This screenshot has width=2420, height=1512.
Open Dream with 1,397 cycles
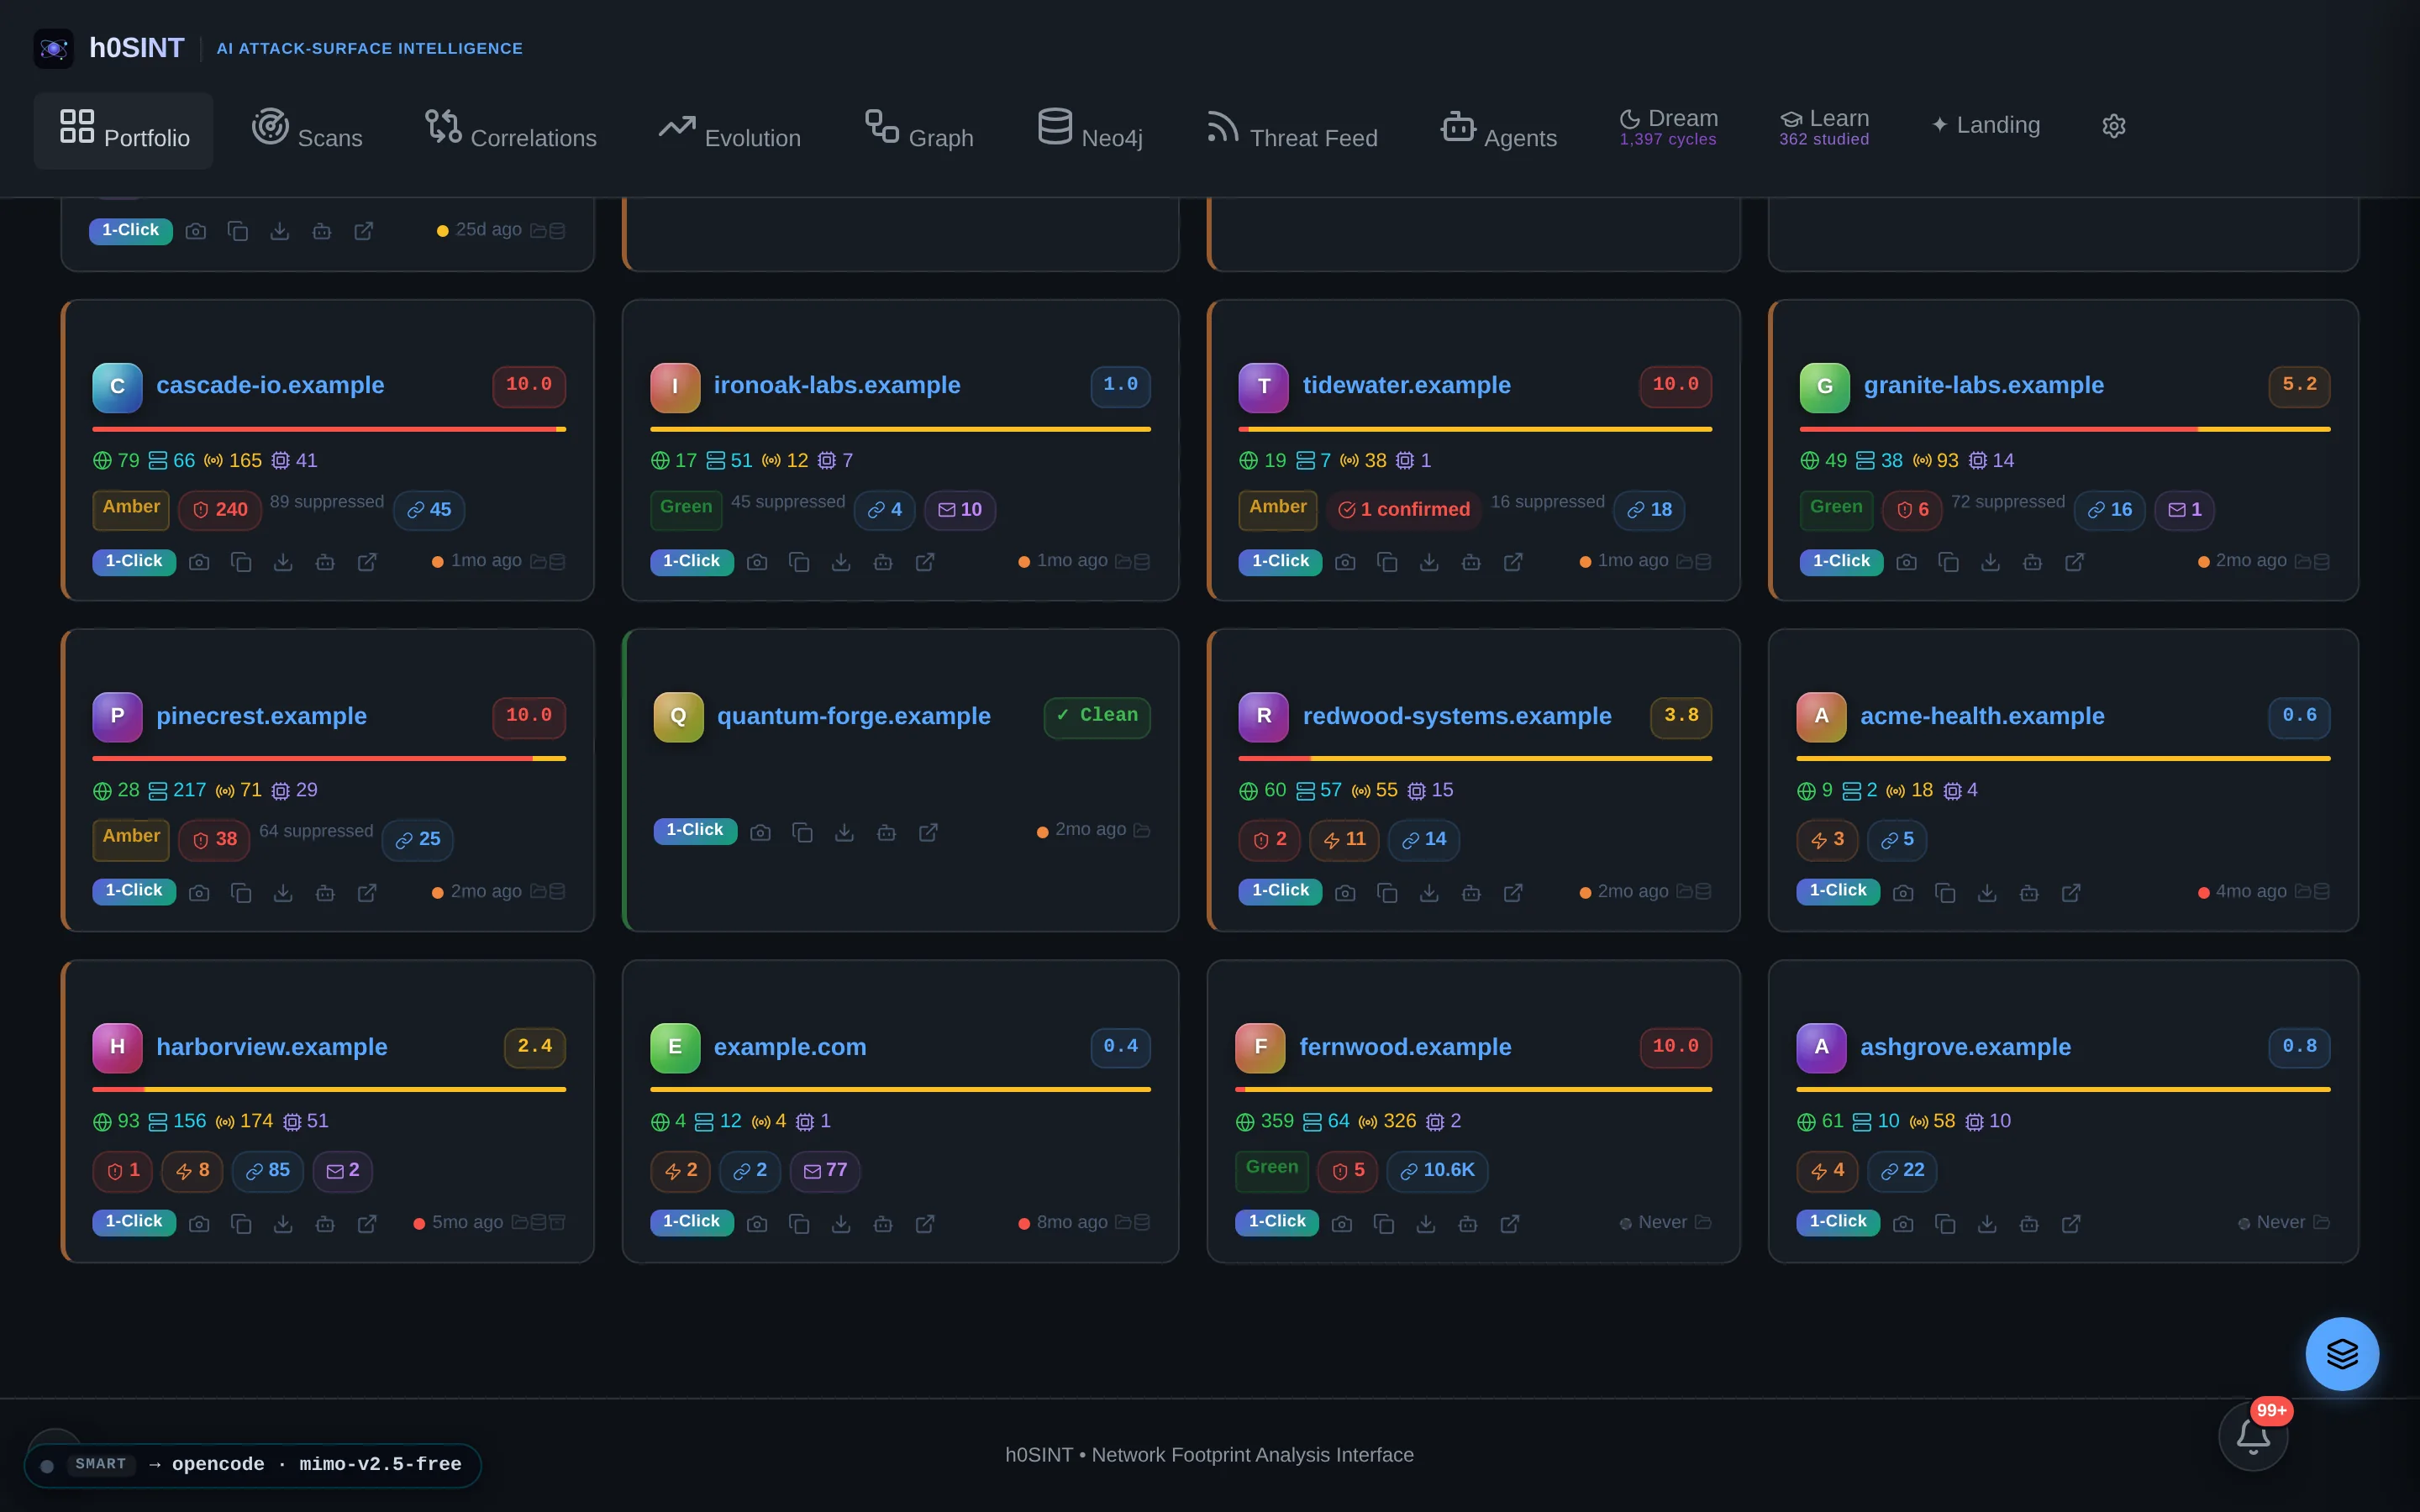coord(1668,127)
